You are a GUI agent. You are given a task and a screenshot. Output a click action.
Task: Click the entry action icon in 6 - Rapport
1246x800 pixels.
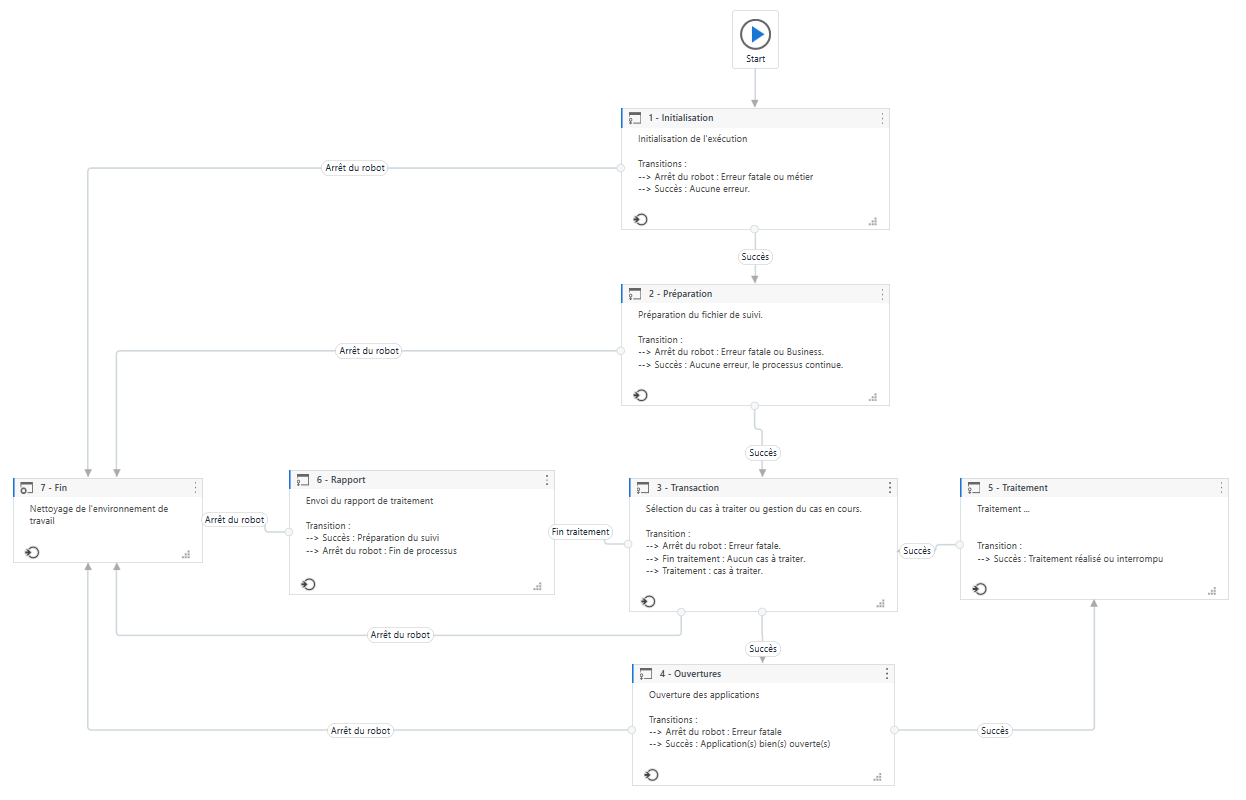[x=308, y=584]
